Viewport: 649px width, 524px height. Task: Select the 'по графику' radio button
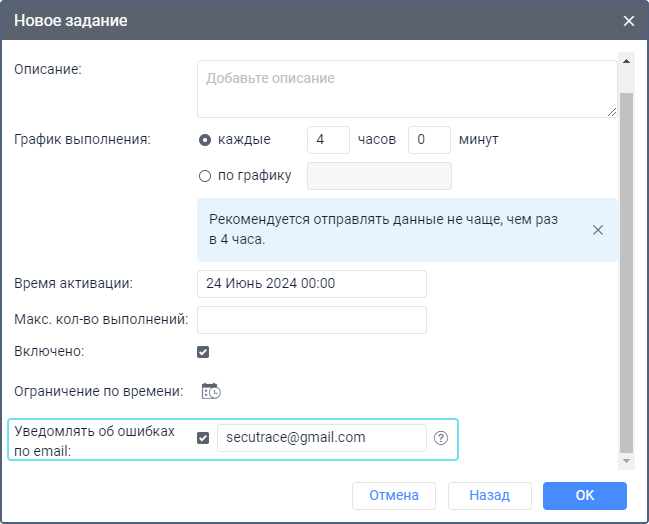point(205,176)
